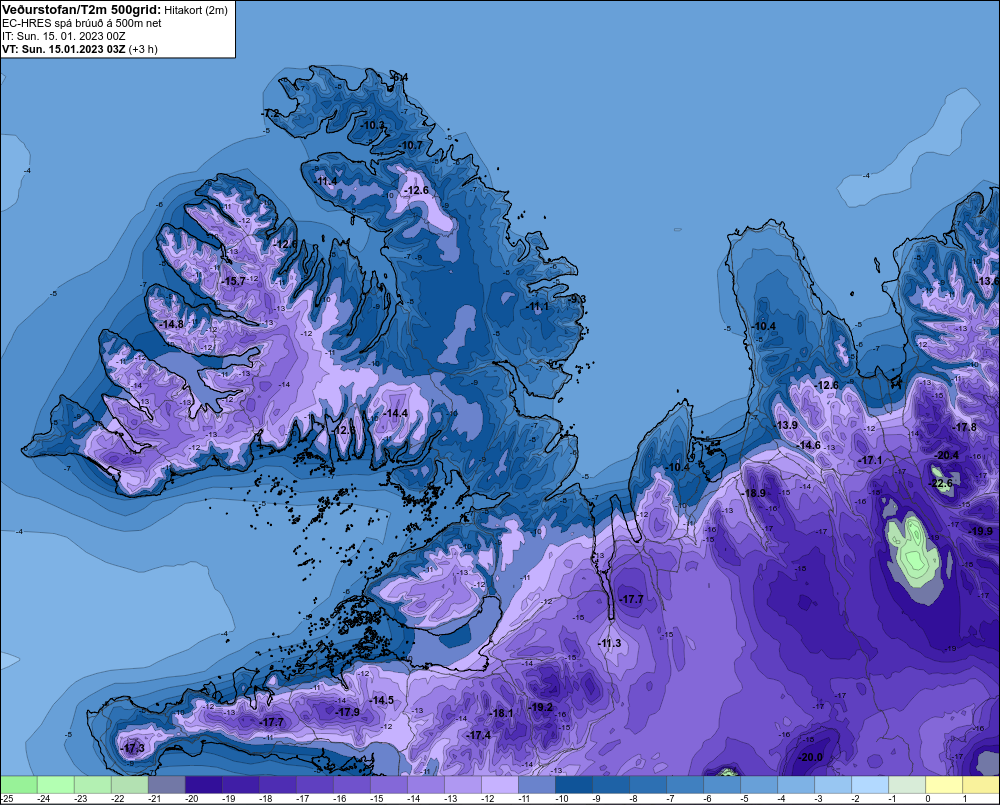This screenshot has height=805, width=1000.
Task: Click the light green cold pocket on the map
Action: (913, 550)
